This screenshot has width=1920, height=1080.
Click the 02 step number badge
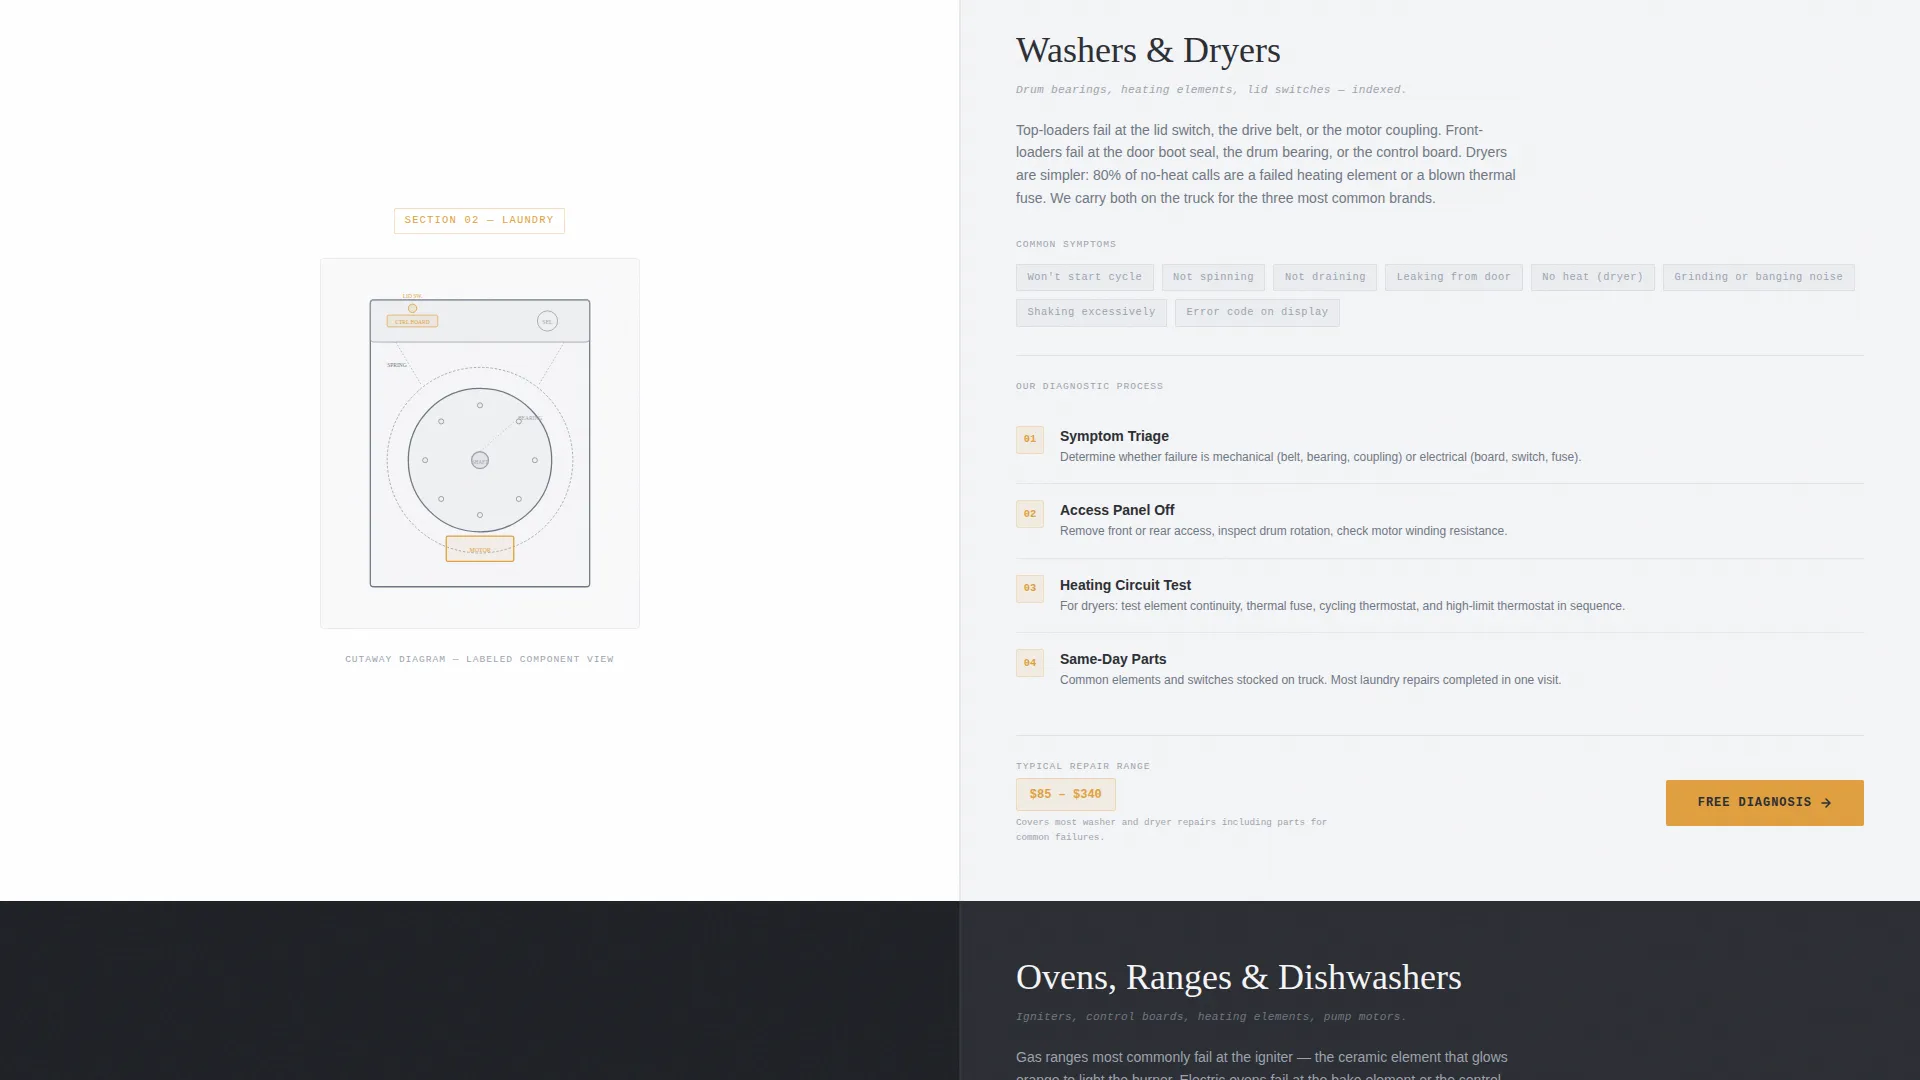tap(1030, 514)
